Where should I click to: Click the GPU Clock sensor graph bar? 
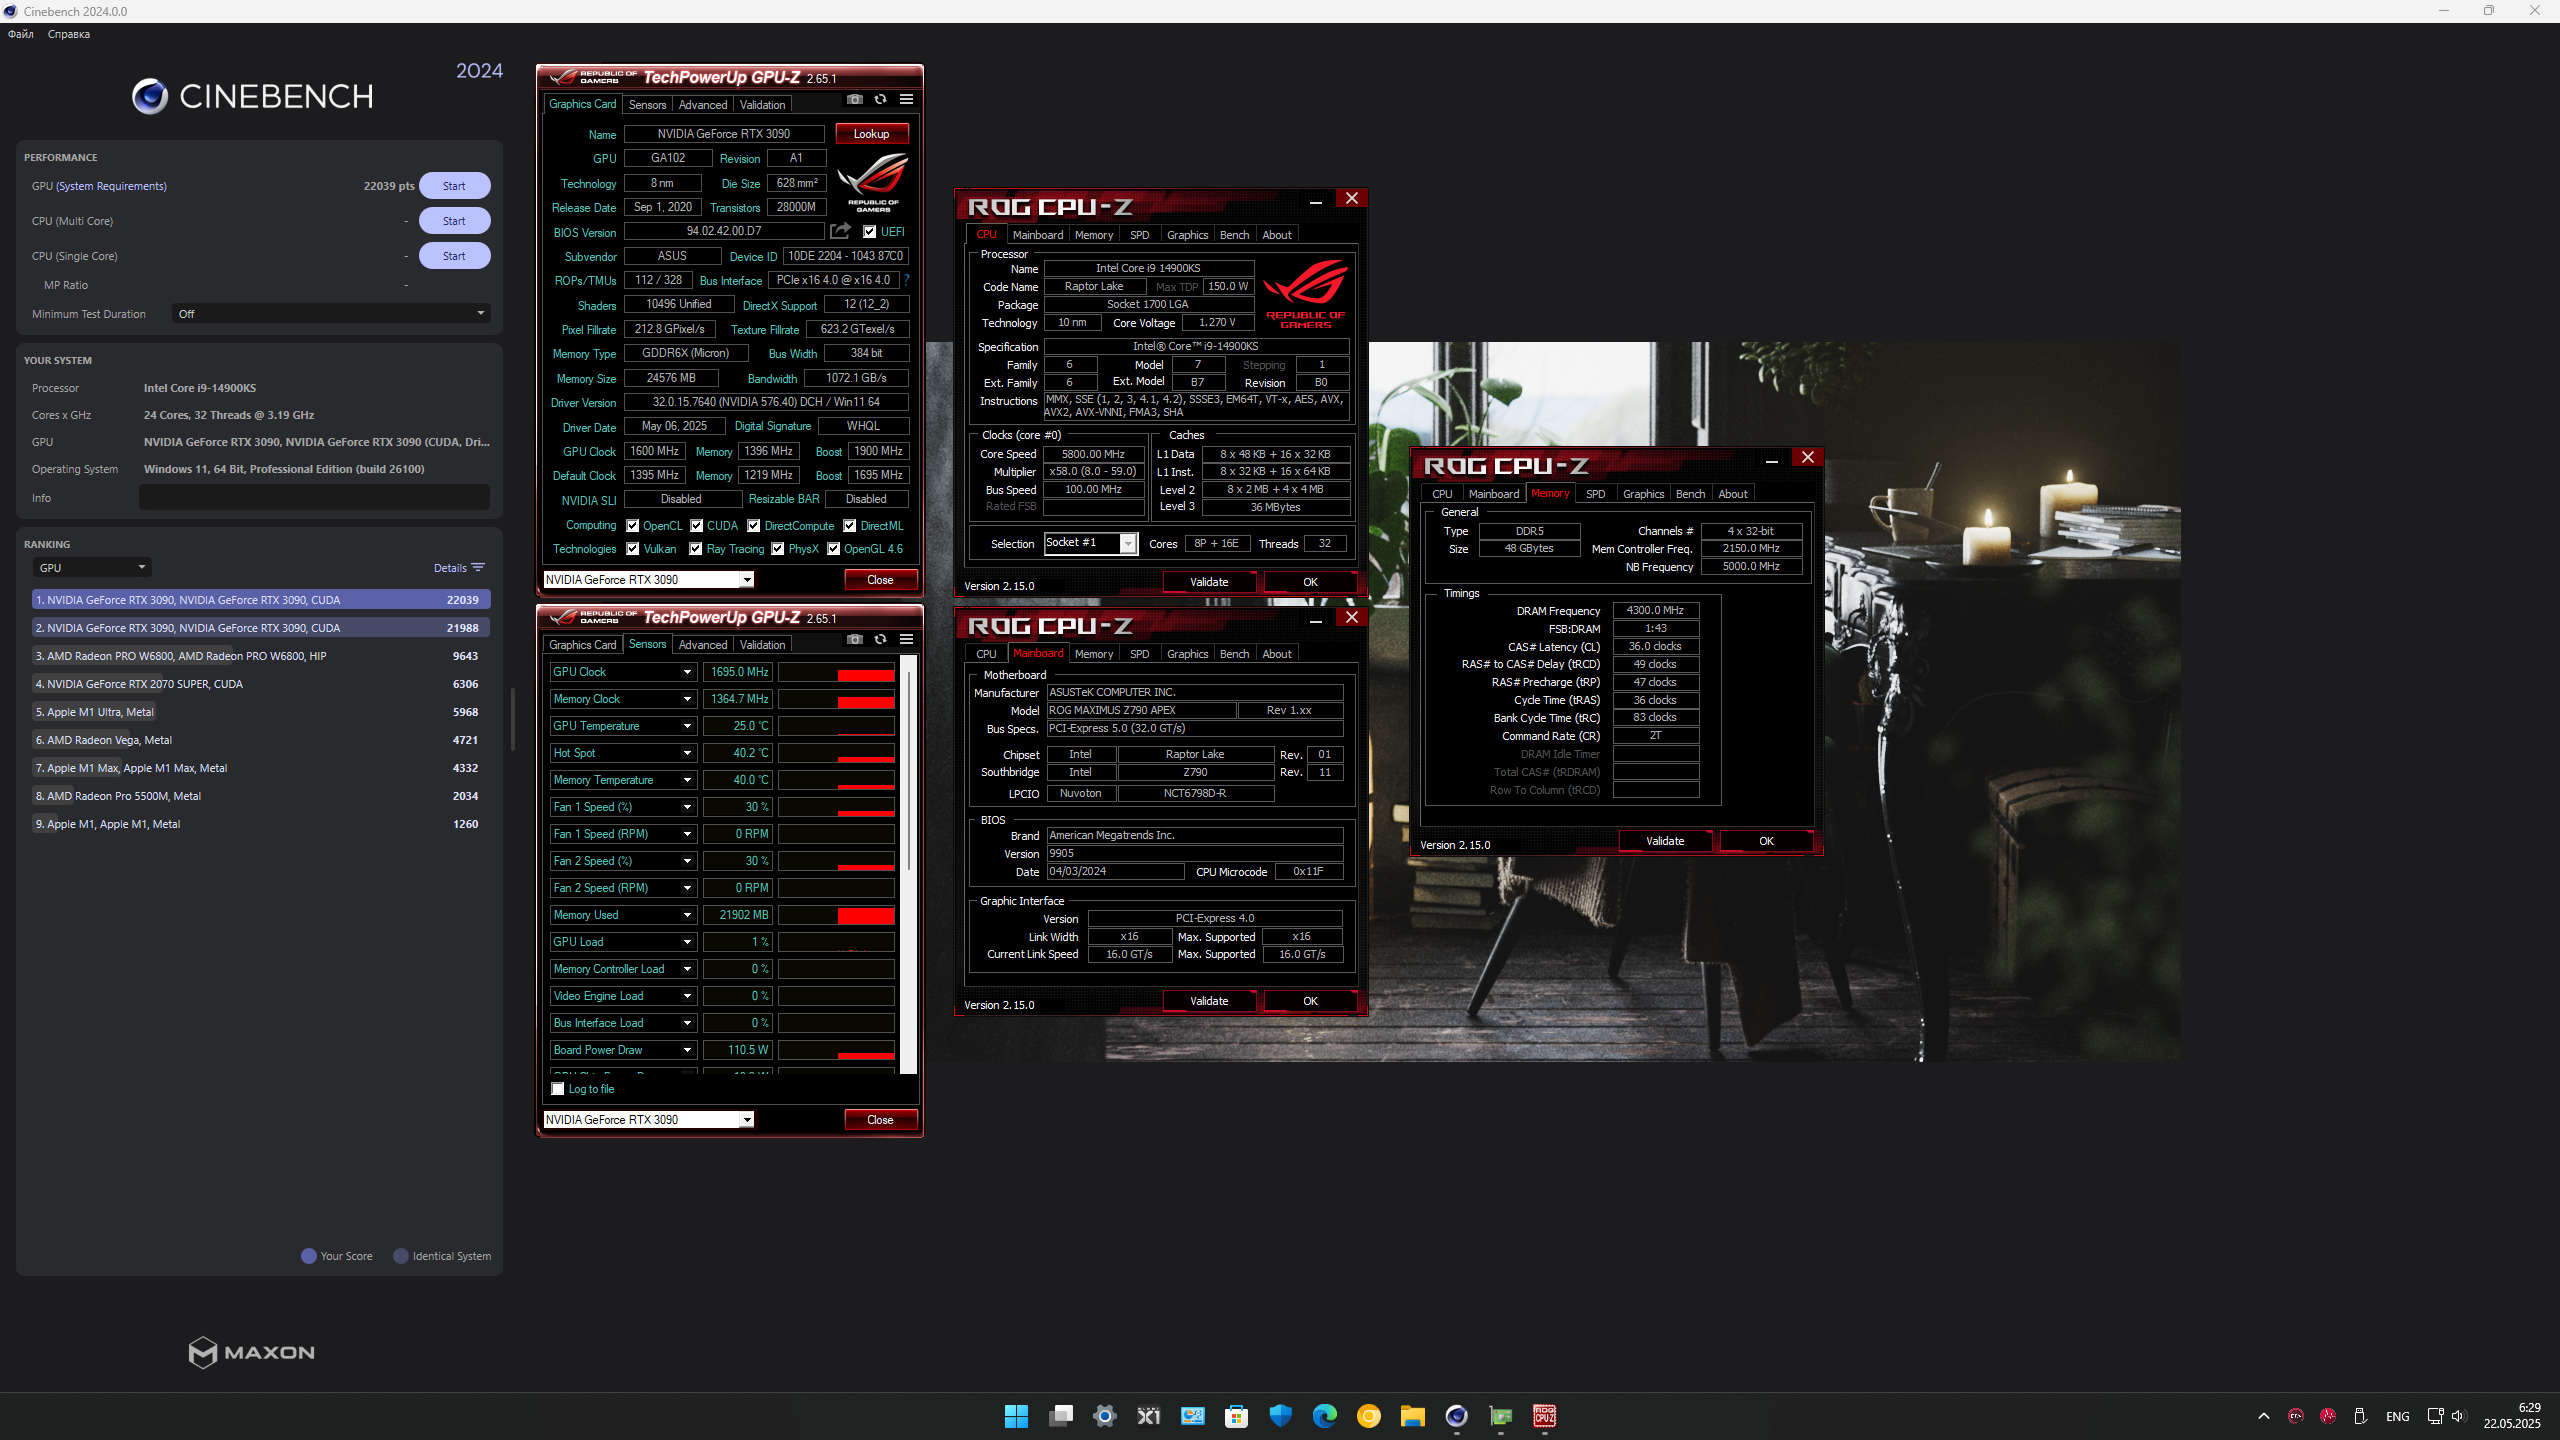click(836, 672)
